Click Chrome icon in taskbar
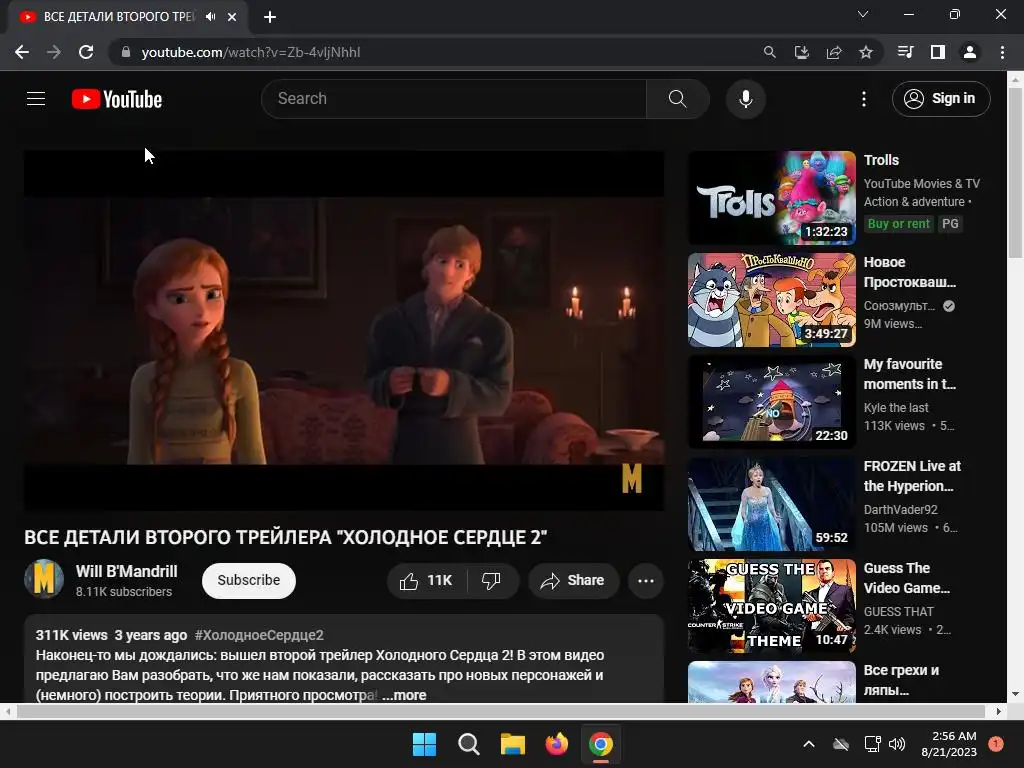The image size is (1024, 768). [601, 744]
